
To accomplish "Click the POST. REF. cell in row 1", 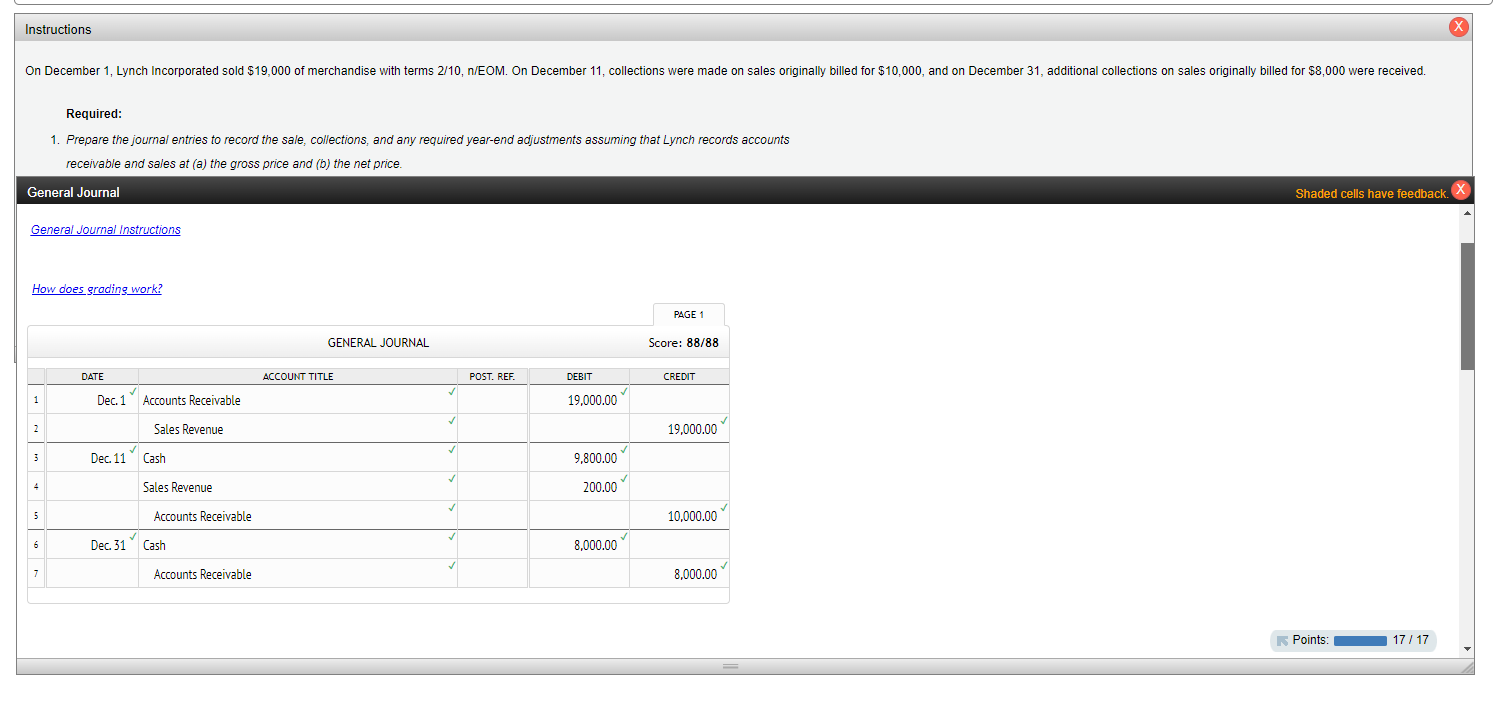I will click(x=492, y=399).
